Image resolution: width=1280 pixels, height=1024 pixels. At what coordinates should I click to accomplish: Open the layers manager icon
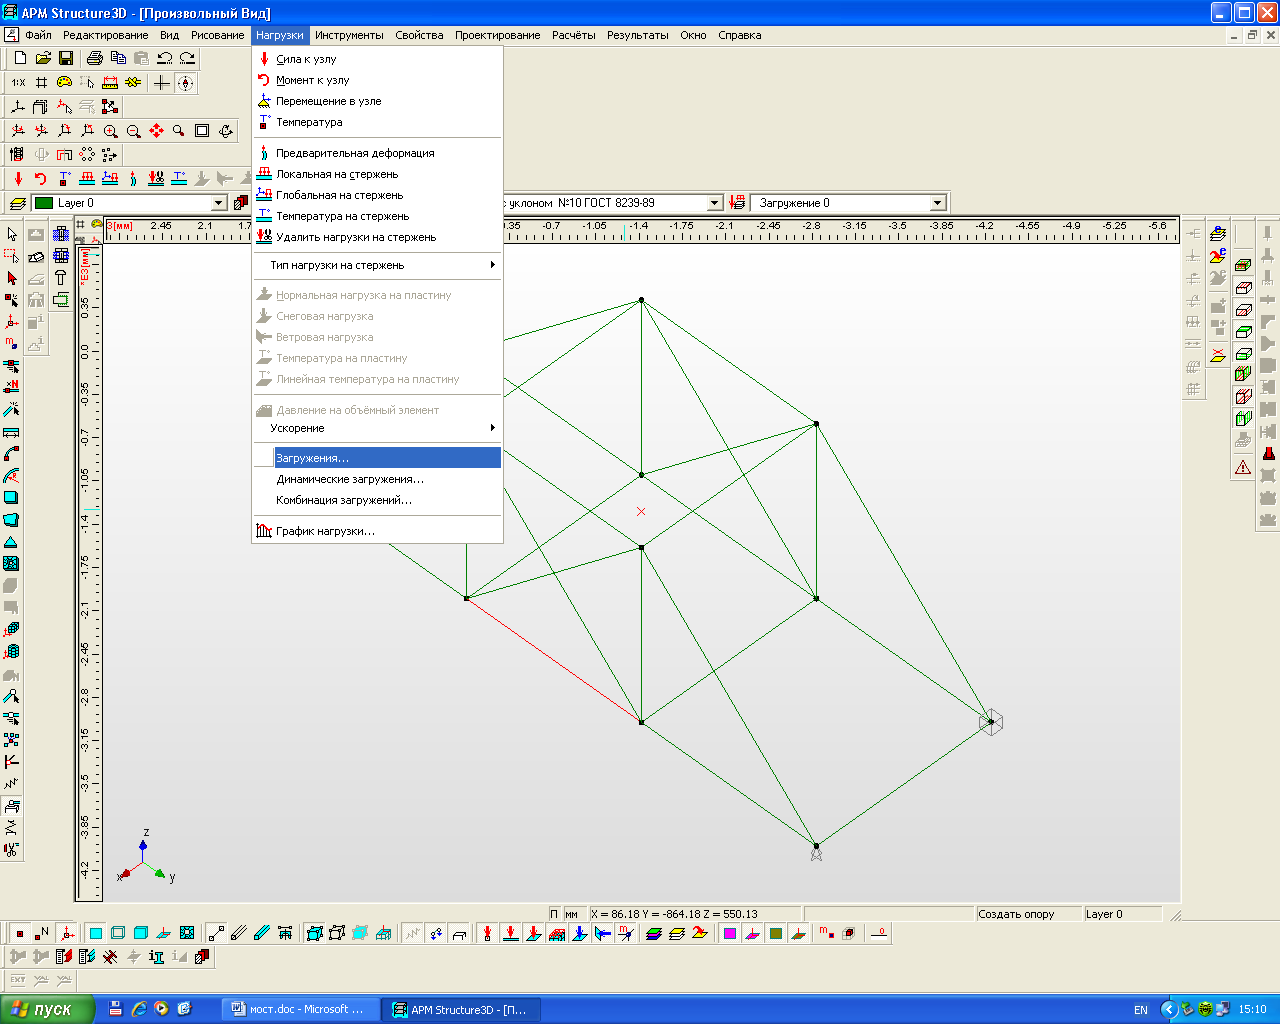pyautogui.click(x=17, y=203)
